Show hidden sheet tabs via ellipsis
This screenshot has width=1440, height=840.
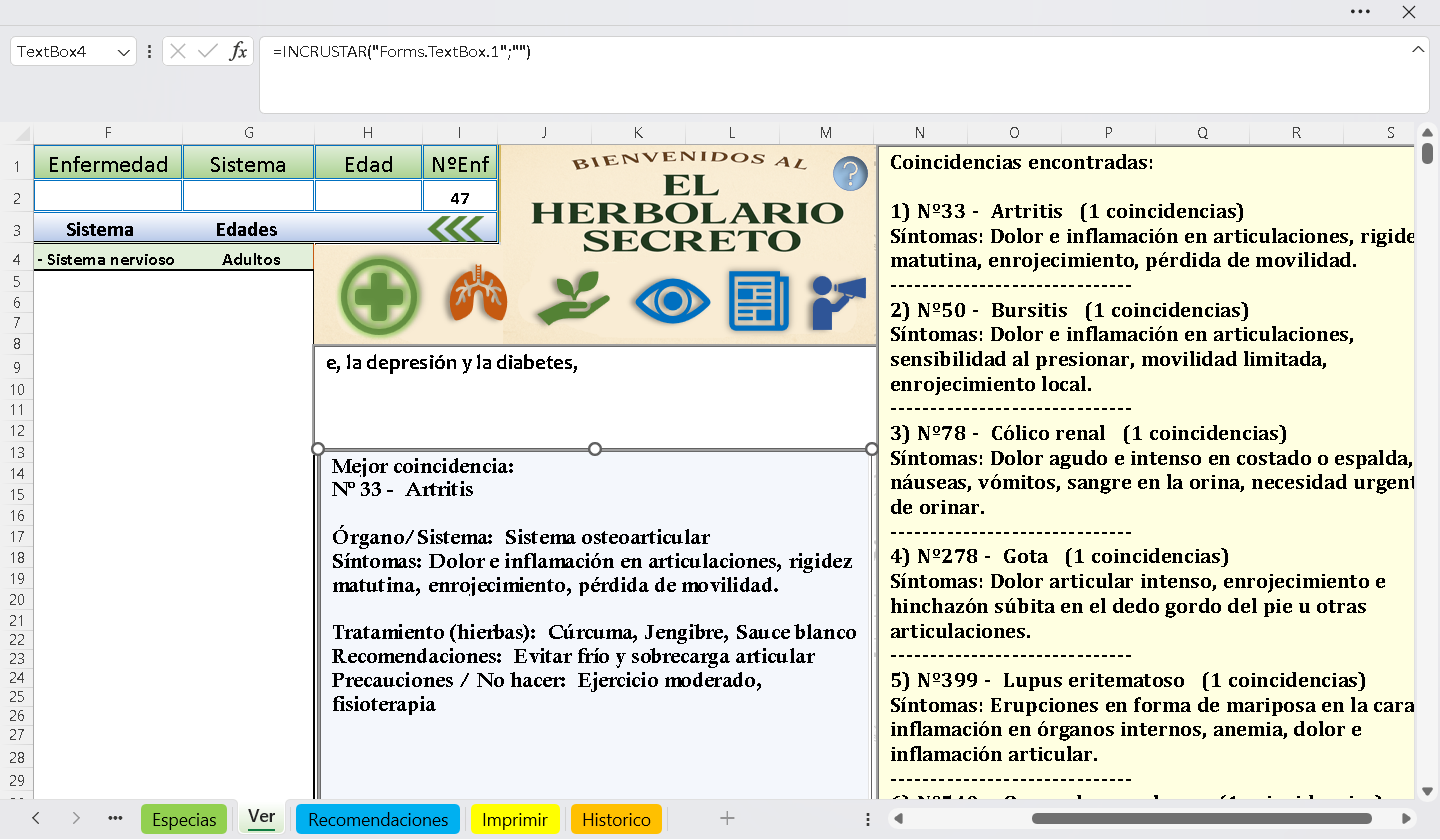(x=115, y=819)
